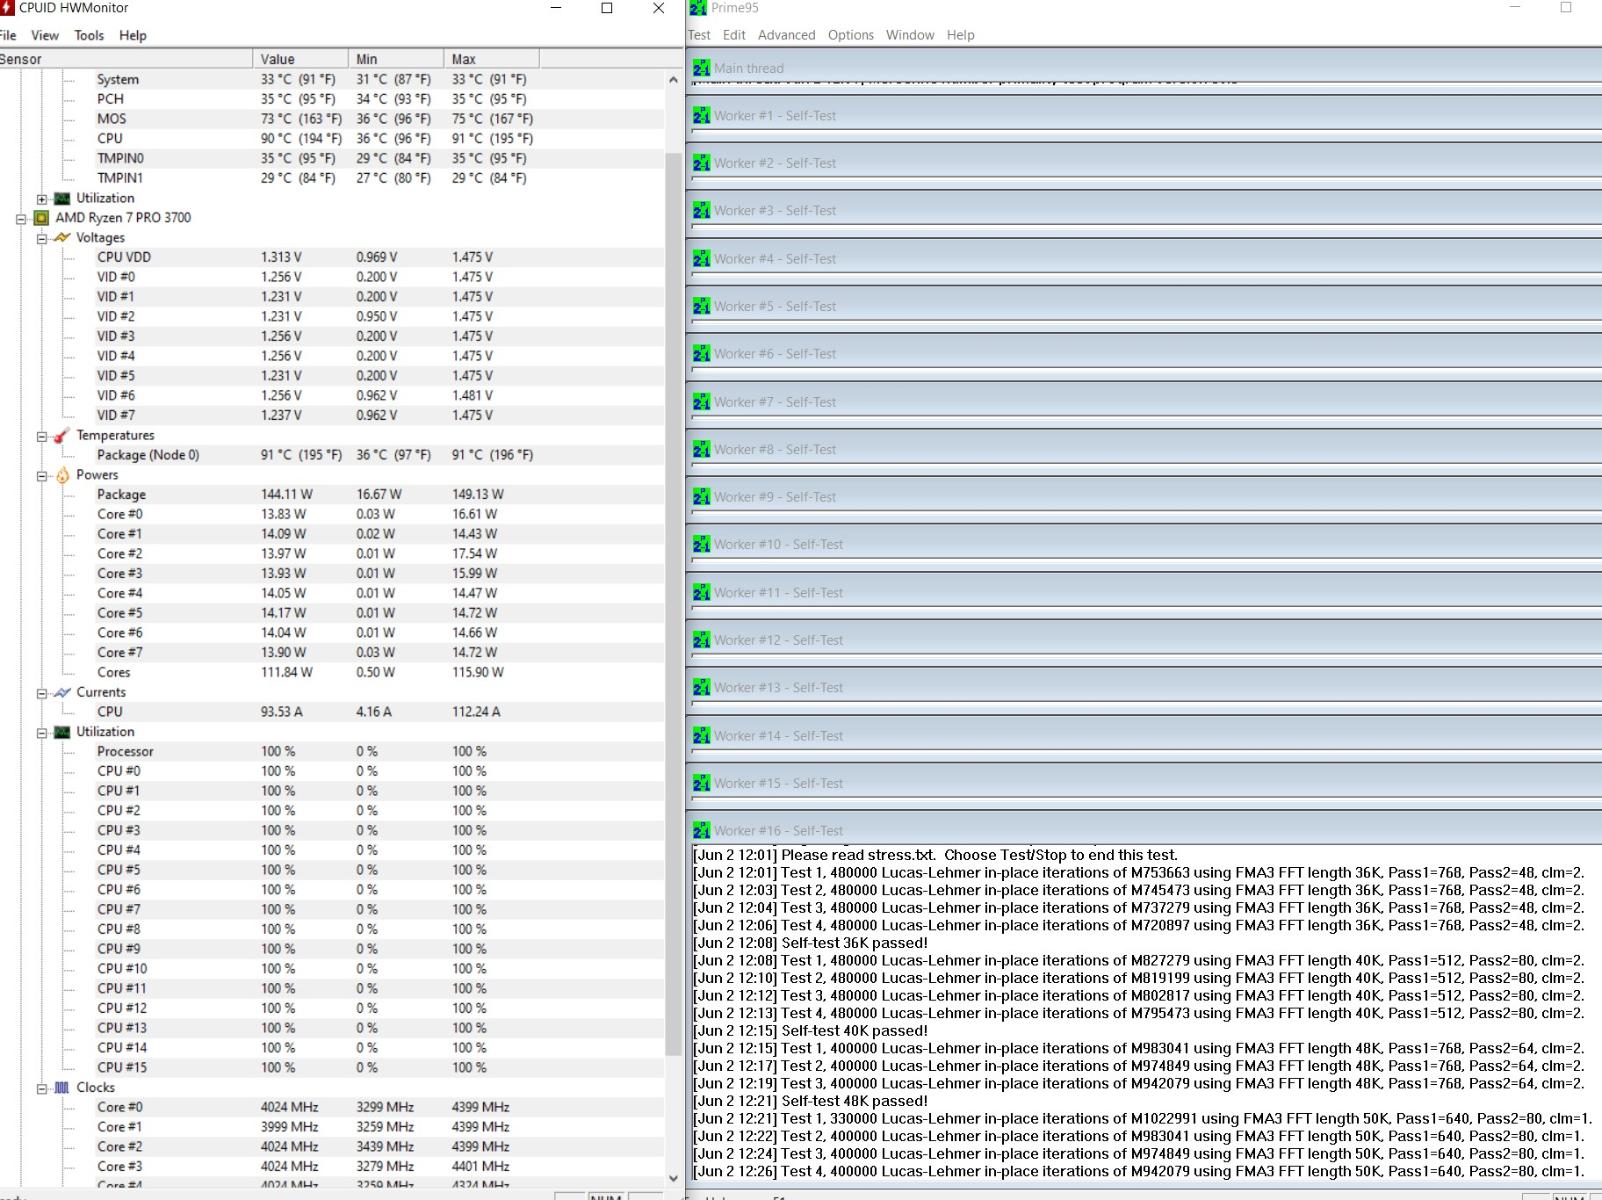Click the Prime95 Worker #12 window icon
Viewport: 1602px width, 1200px height.
tap(701, 640)
